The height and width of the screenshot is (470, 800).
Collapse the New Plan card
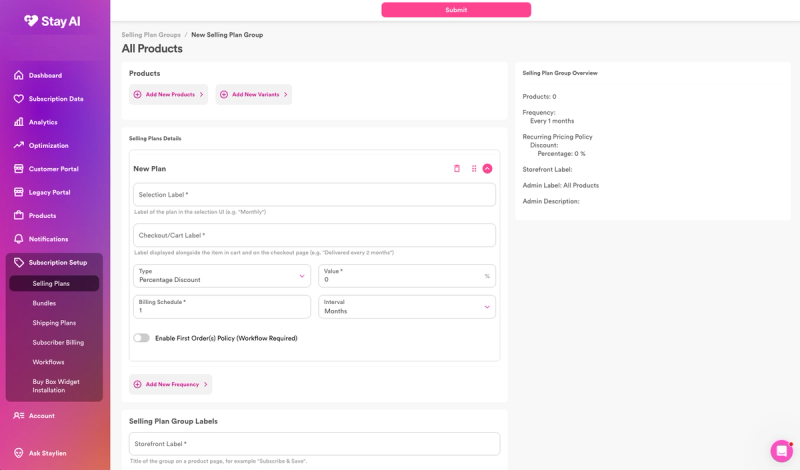click(487, 168)
